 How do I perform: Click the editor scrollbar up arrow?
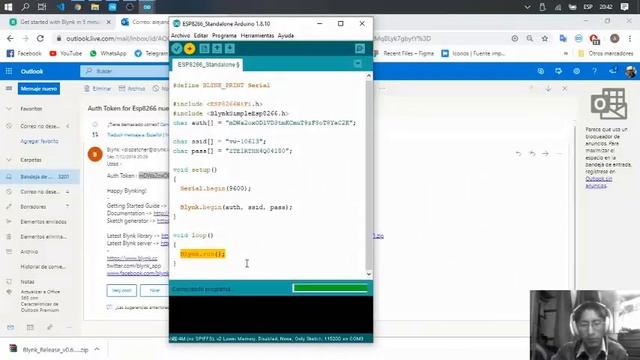coord(369,76)
